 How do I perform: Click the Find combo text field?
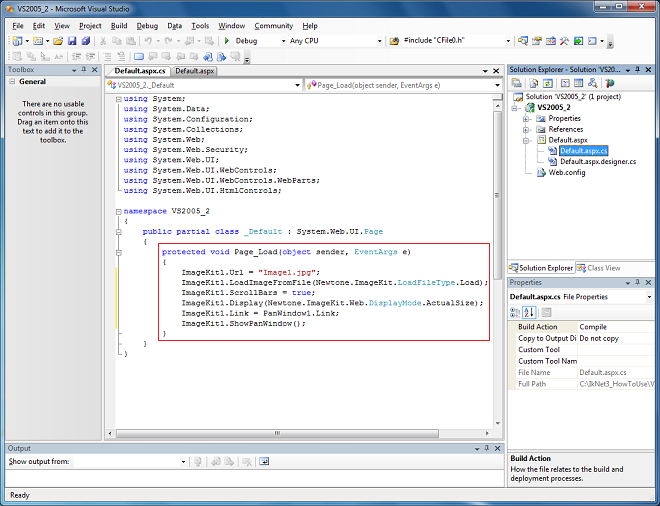click(x=452, y=41)
